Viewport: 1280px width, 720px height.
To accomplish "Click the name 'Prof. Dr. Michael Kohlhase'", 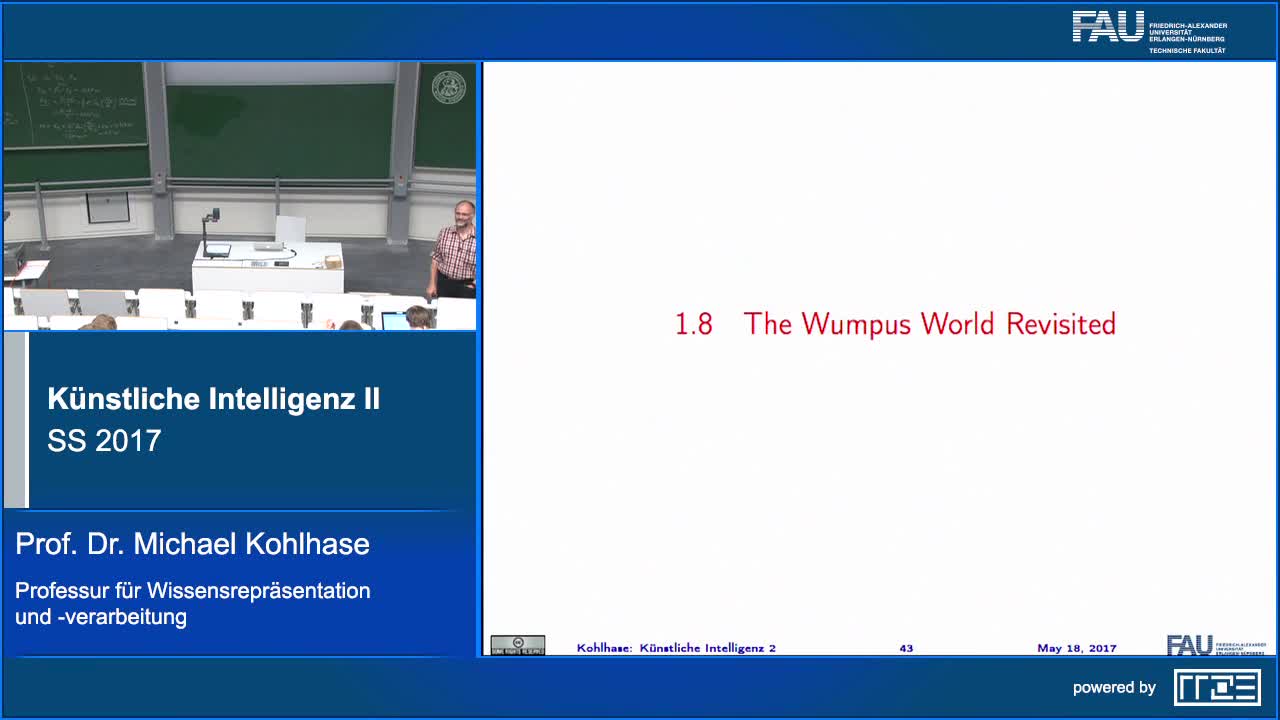I will coord(192,544).
